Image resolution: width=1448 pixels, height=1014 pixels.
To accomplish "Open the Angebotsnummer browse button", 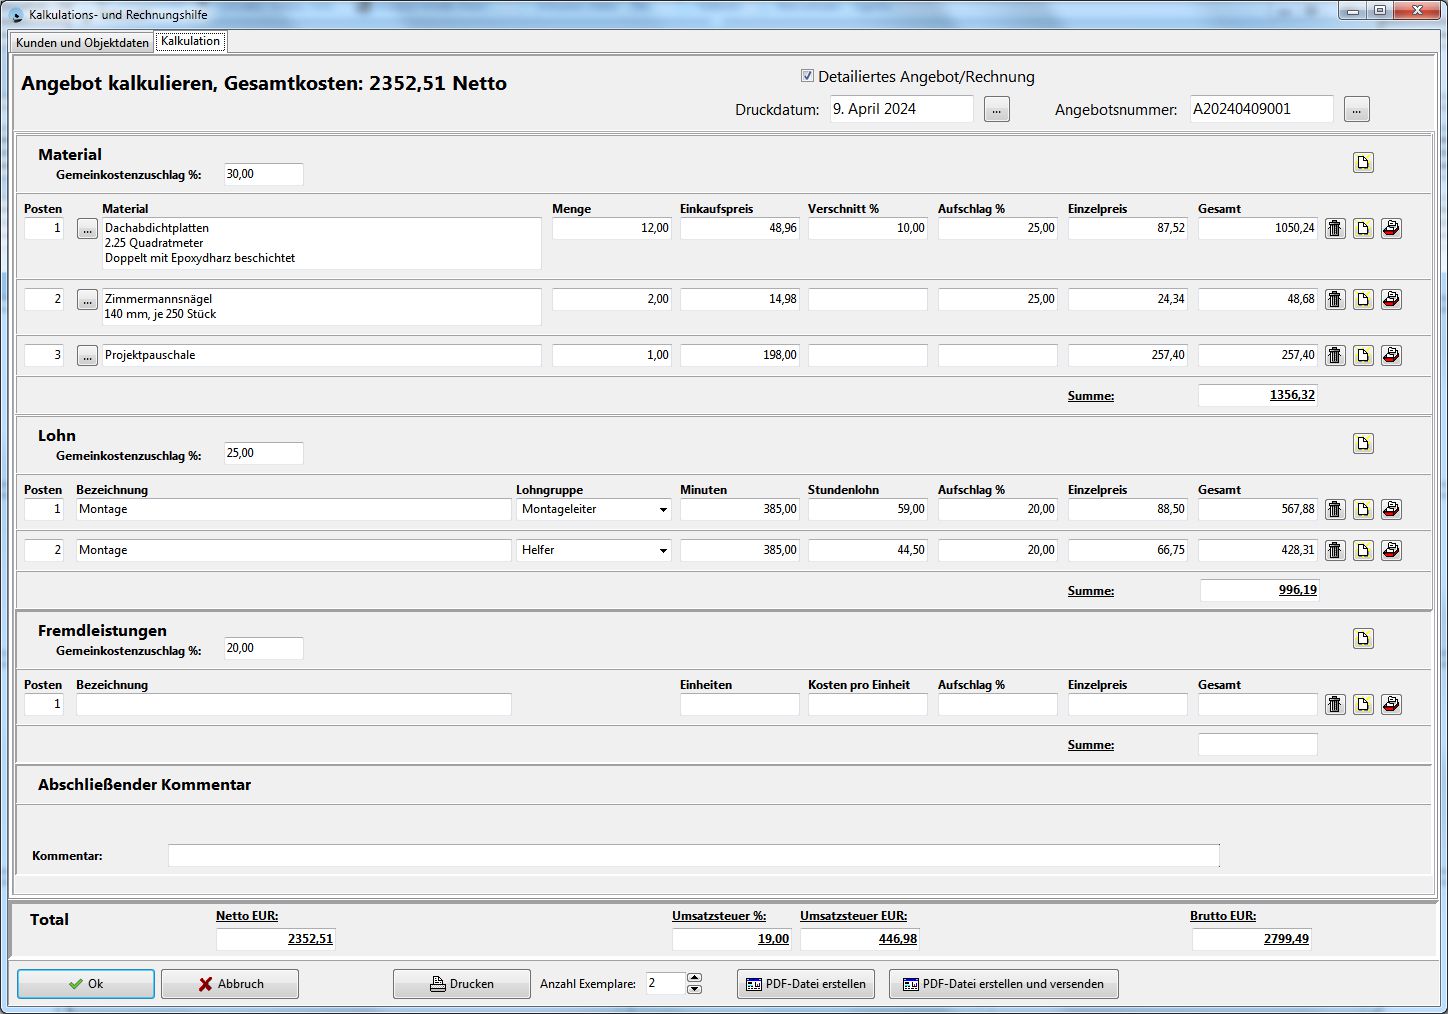I will 1356,109.
